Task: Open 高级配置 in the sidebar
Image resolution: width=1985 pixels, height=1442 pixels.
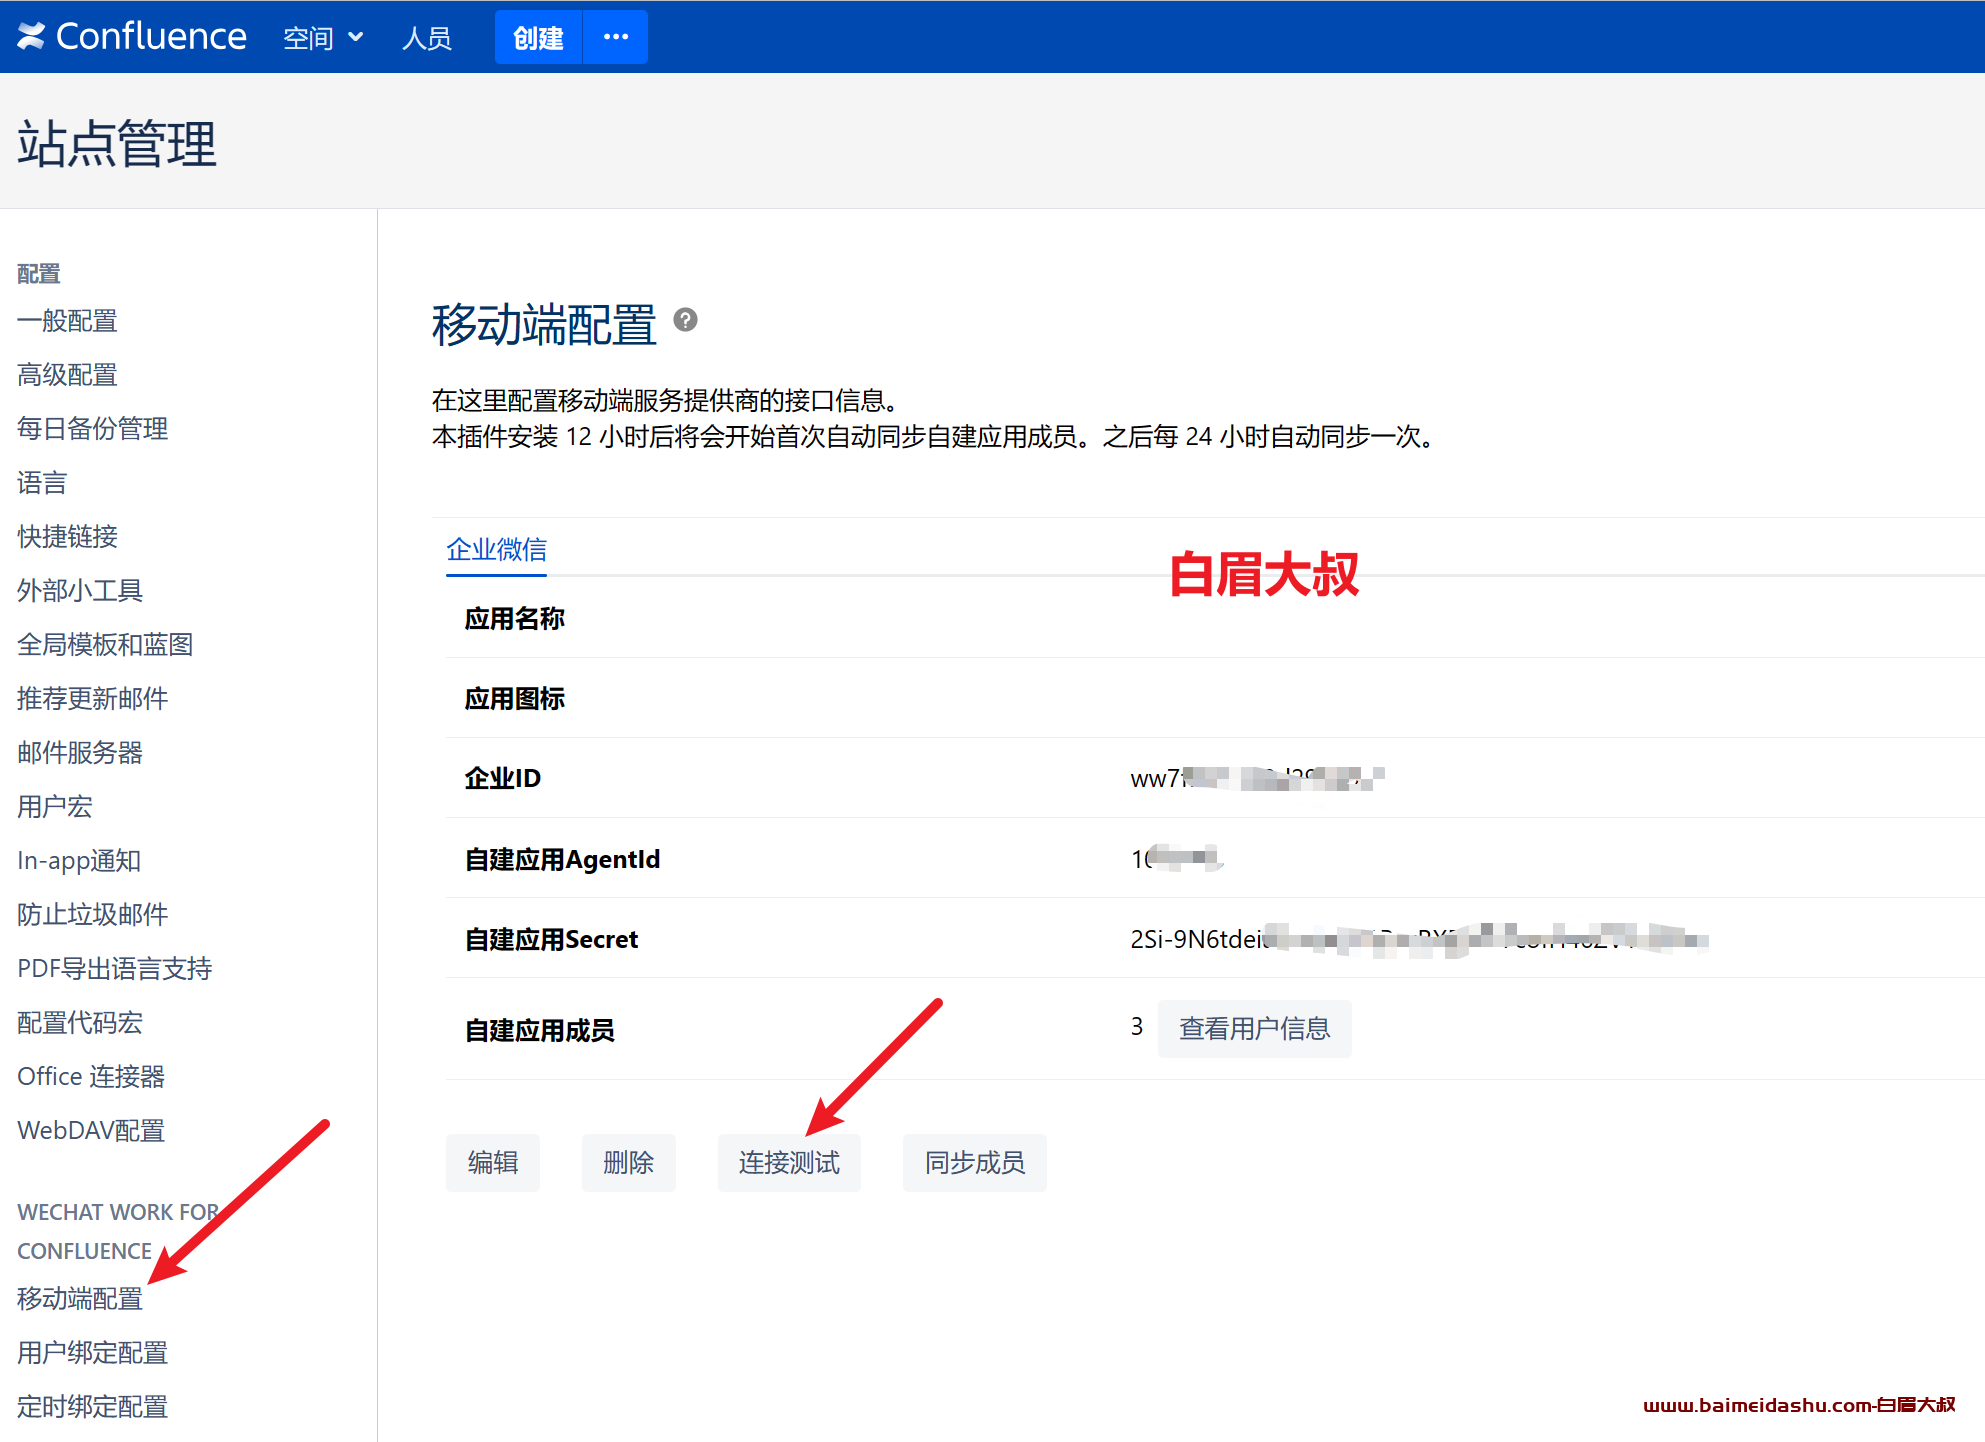Action: [x=67, y=375]
